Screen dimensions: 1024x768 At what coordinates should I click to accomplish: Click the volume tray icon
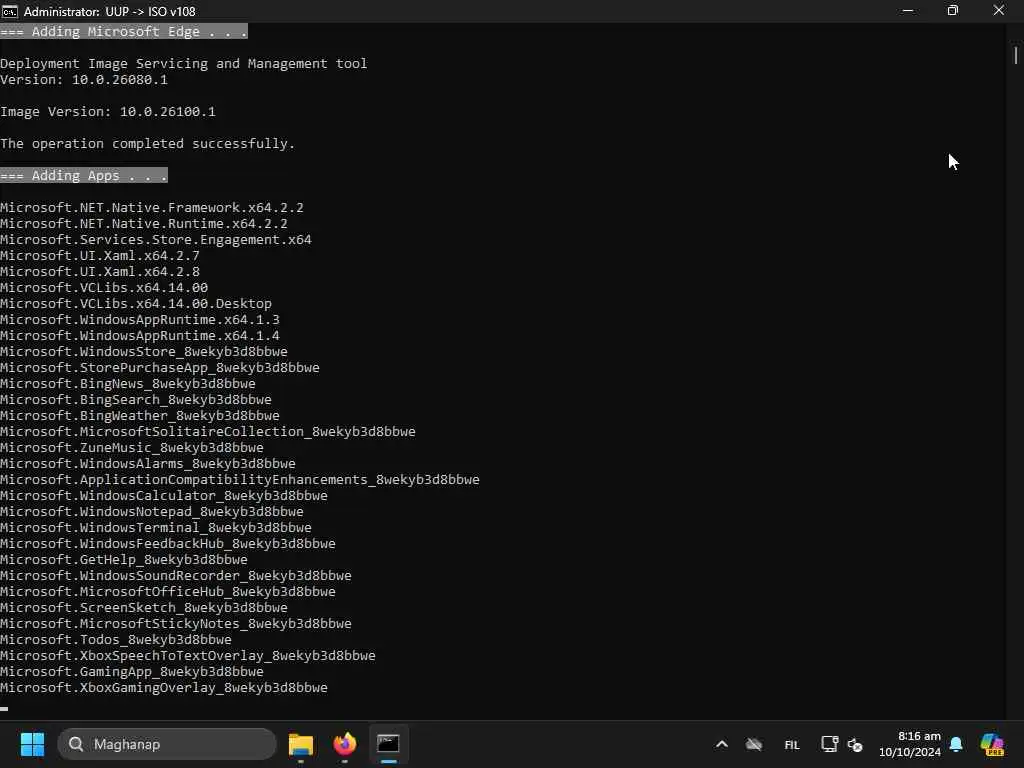pos(855,744)
